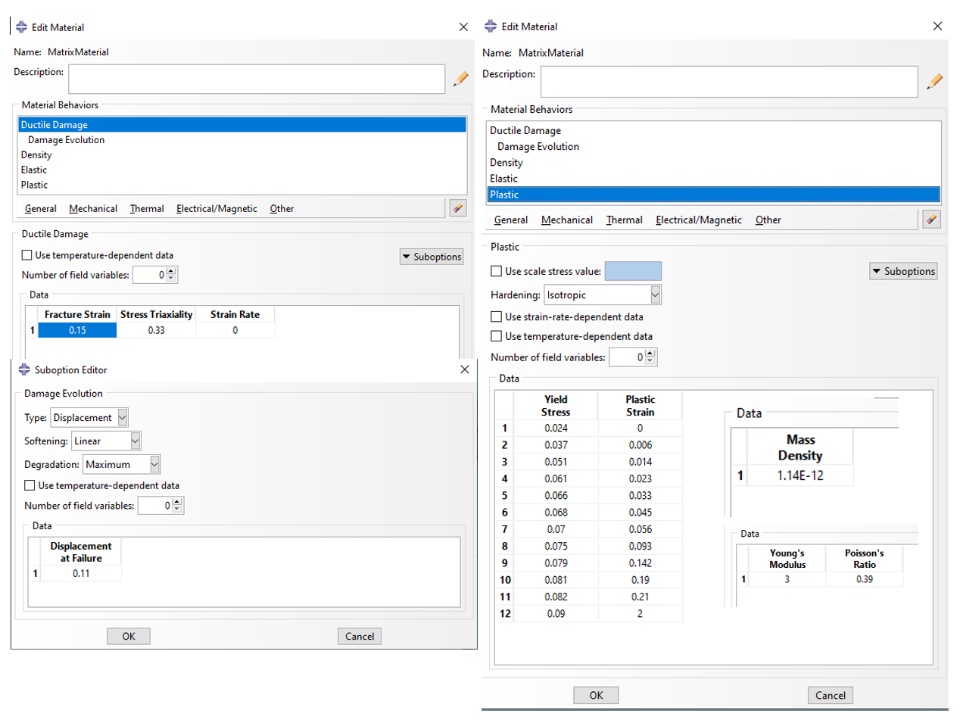Select Elastic in left behaviors list
The width and height of the screenshot is (960, 723).
pos(242,170)
